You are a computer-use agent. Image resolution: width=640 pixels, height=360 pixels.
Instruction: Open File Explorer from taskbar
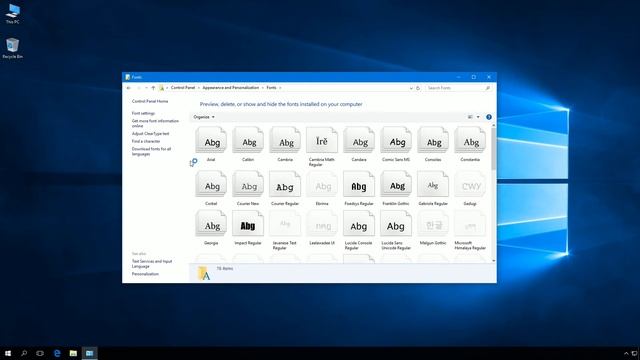pos(73,353)
